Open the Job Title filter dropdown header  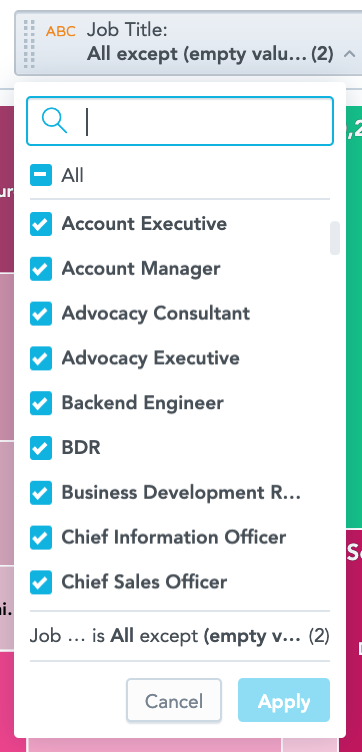click(x=188, y=43)
